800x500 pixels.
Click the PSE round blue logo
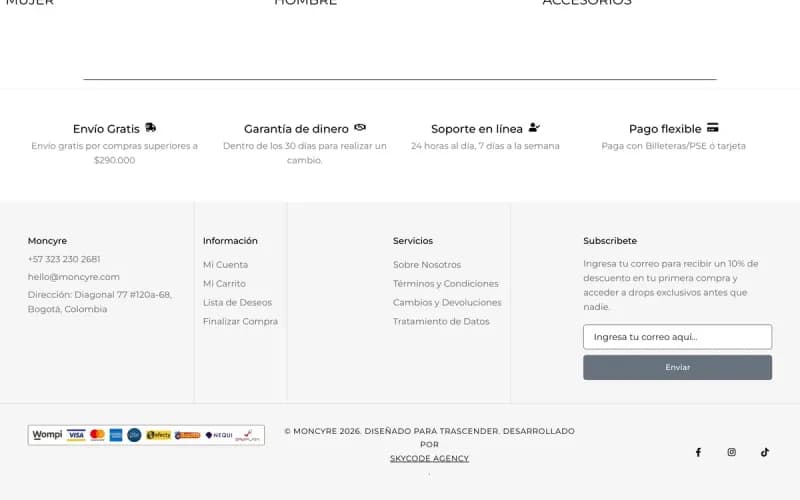(x=134, y=435)
